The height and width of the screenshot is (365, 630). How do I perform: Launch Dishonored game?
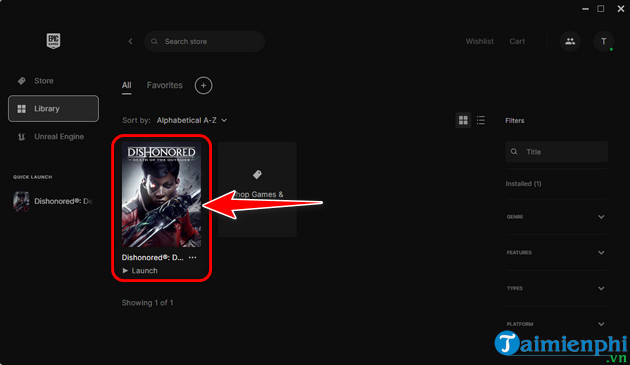click(x=140, y=271)
